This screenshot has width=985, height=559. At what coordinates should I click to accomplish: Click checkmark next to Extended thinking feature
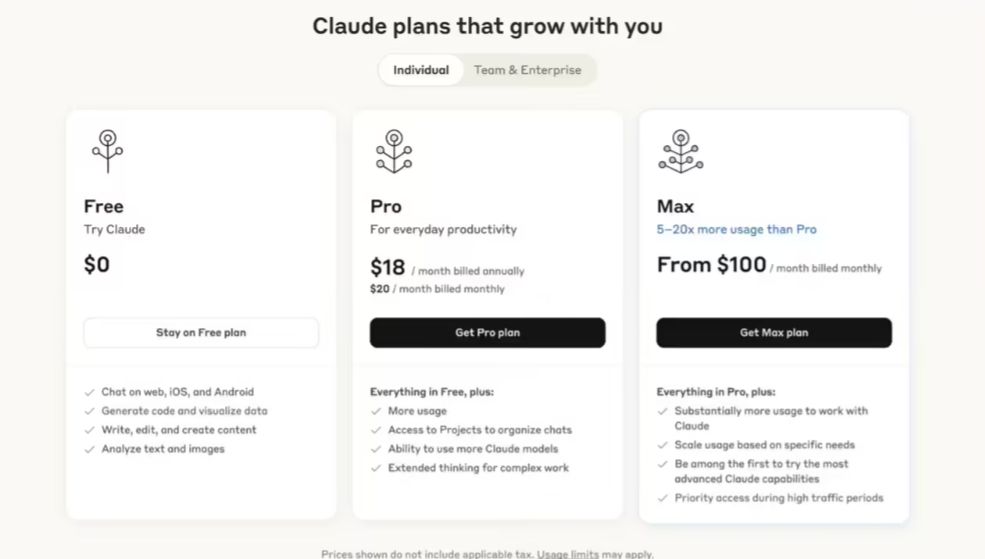tap(376, 468)
